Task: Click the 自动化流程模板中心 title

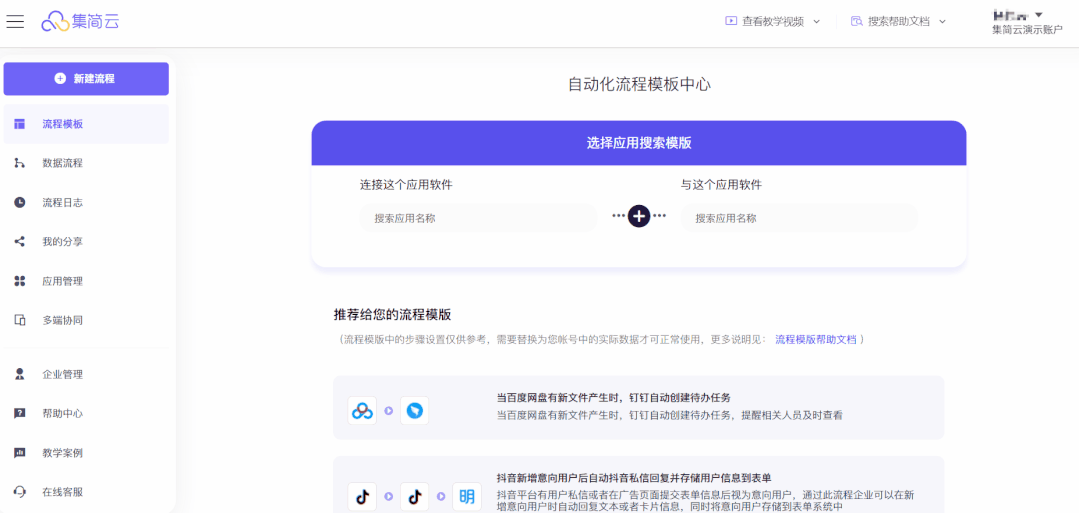Action: pyautogui.click(x=639, y=85)
